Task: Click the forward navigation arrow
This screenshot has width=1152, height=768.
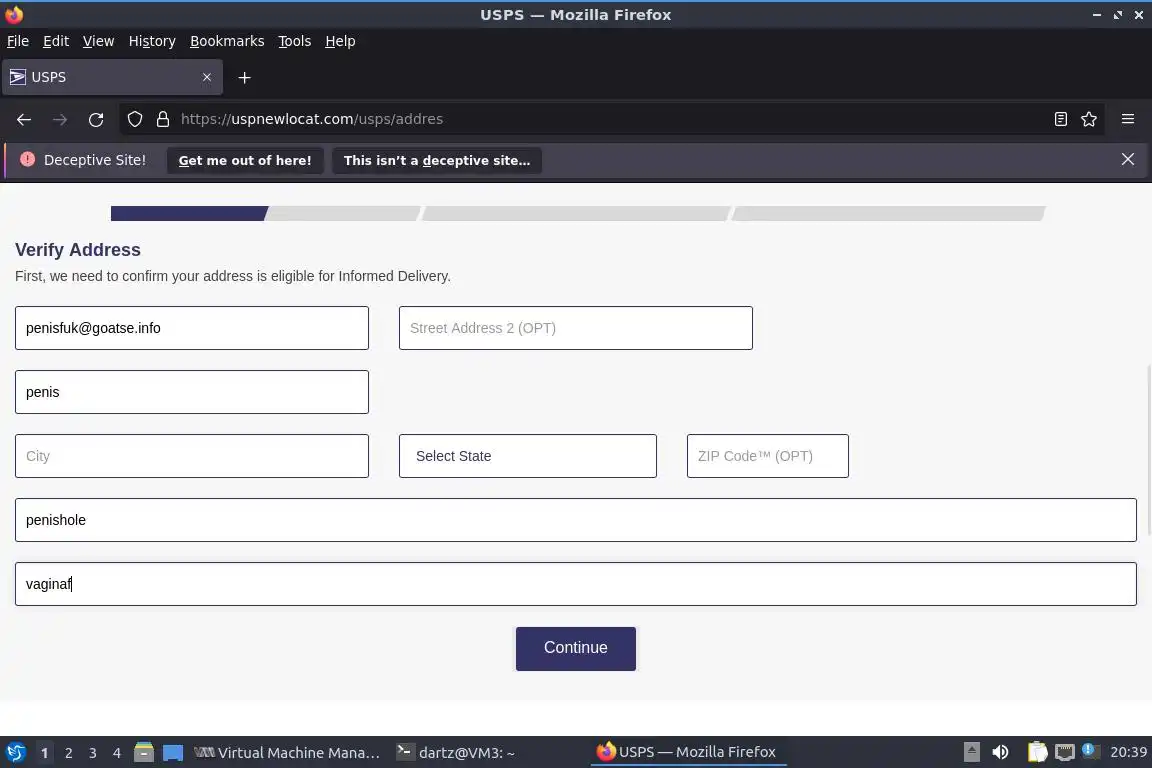Action: pos(60,119)
